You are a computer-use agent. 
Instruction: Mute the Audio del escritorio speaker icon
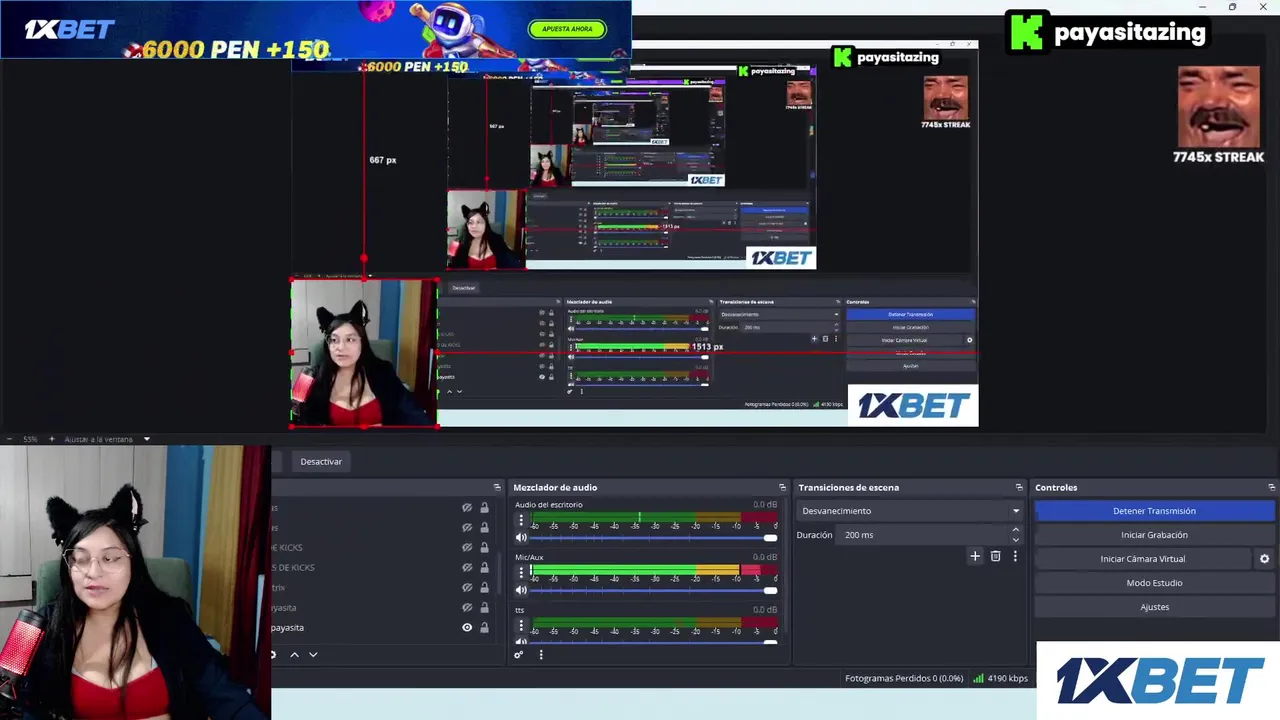(521, 538)
